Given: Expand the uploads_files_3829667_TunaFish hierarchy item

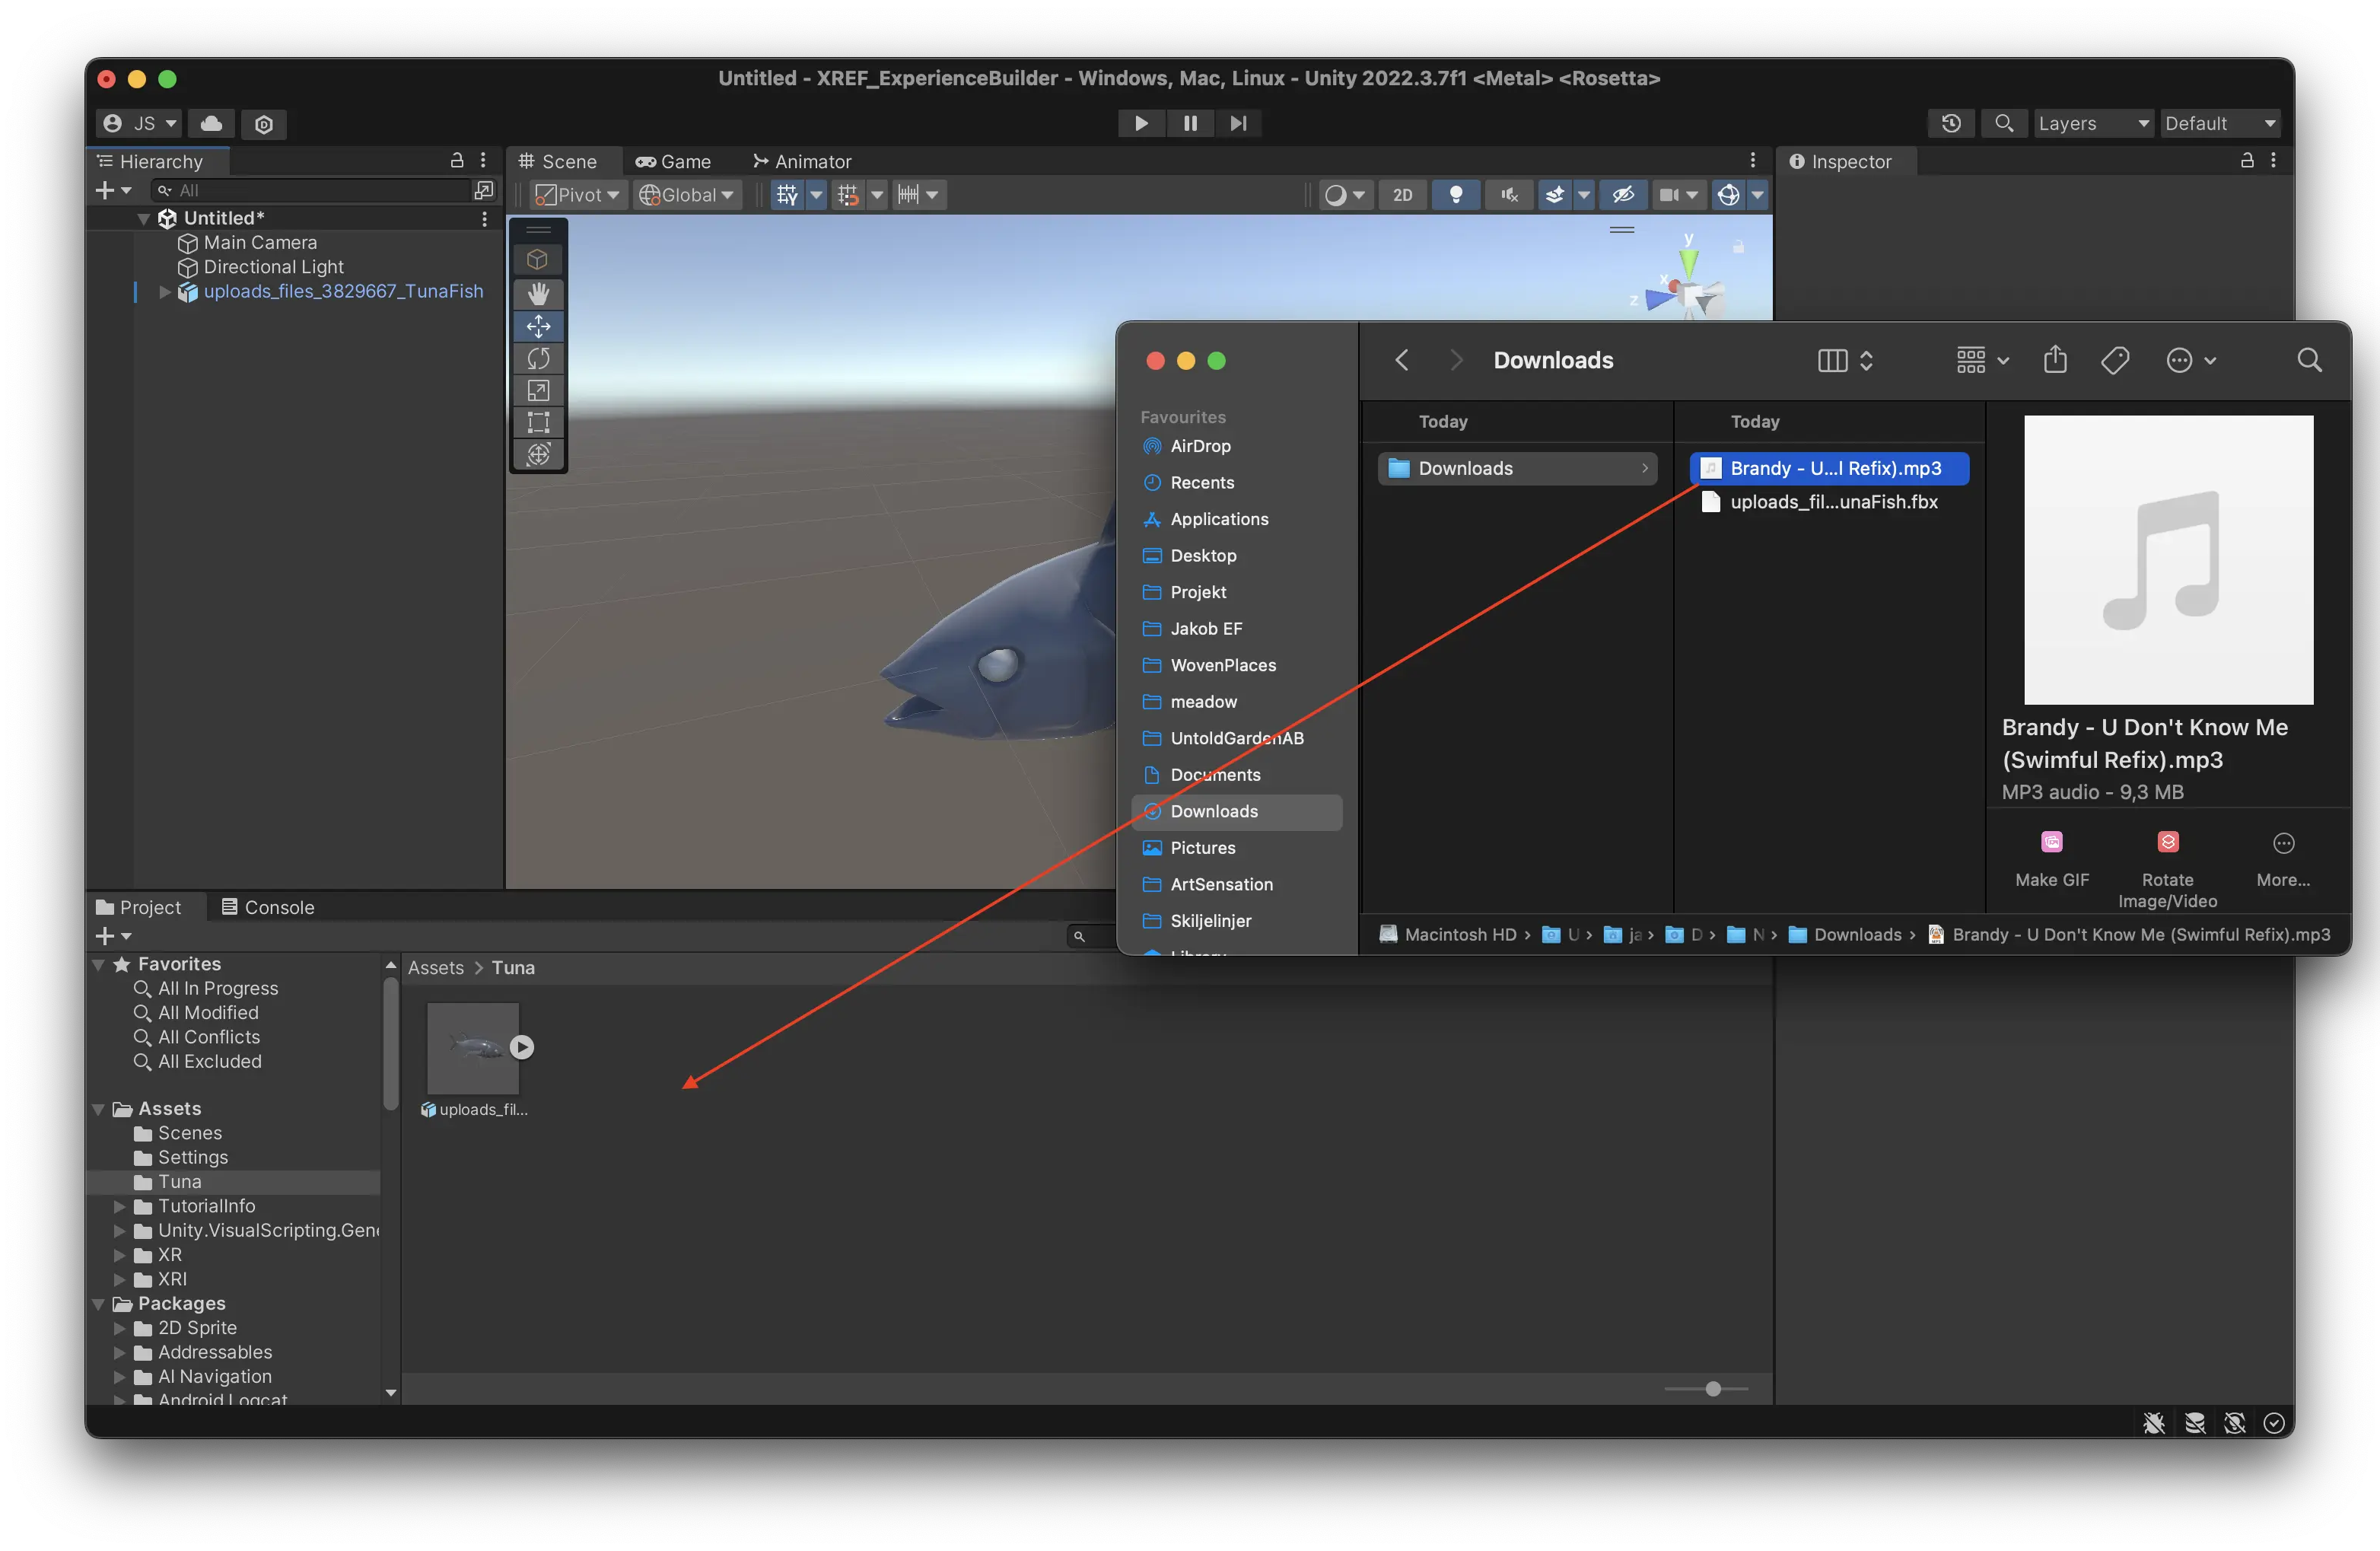Looking at the screenshot, I should click(x=165, y=292).
